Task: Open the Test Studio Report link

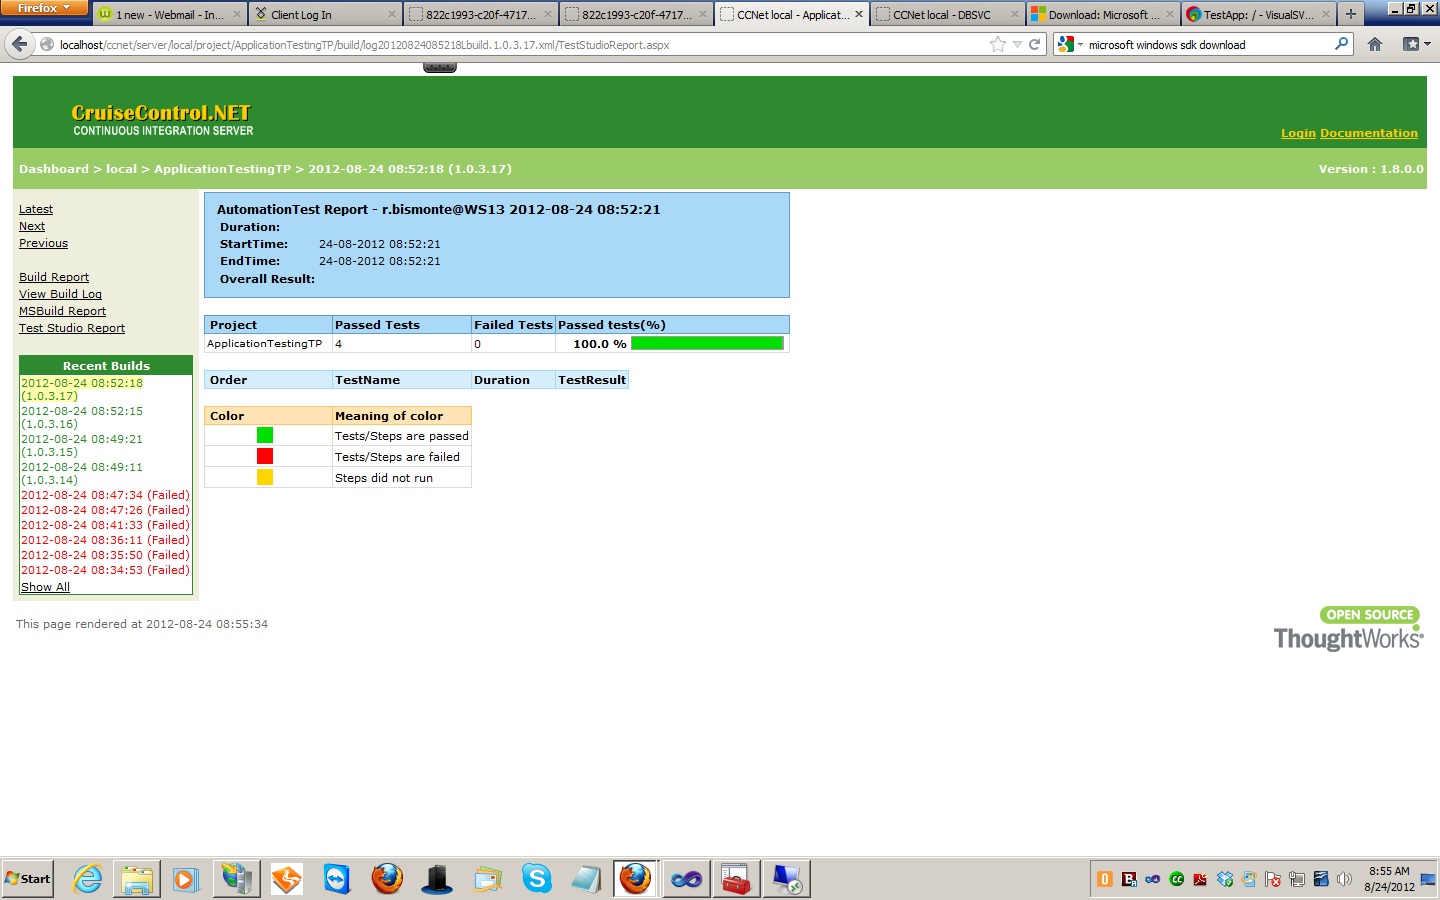Action: click(x=72, y=328)
